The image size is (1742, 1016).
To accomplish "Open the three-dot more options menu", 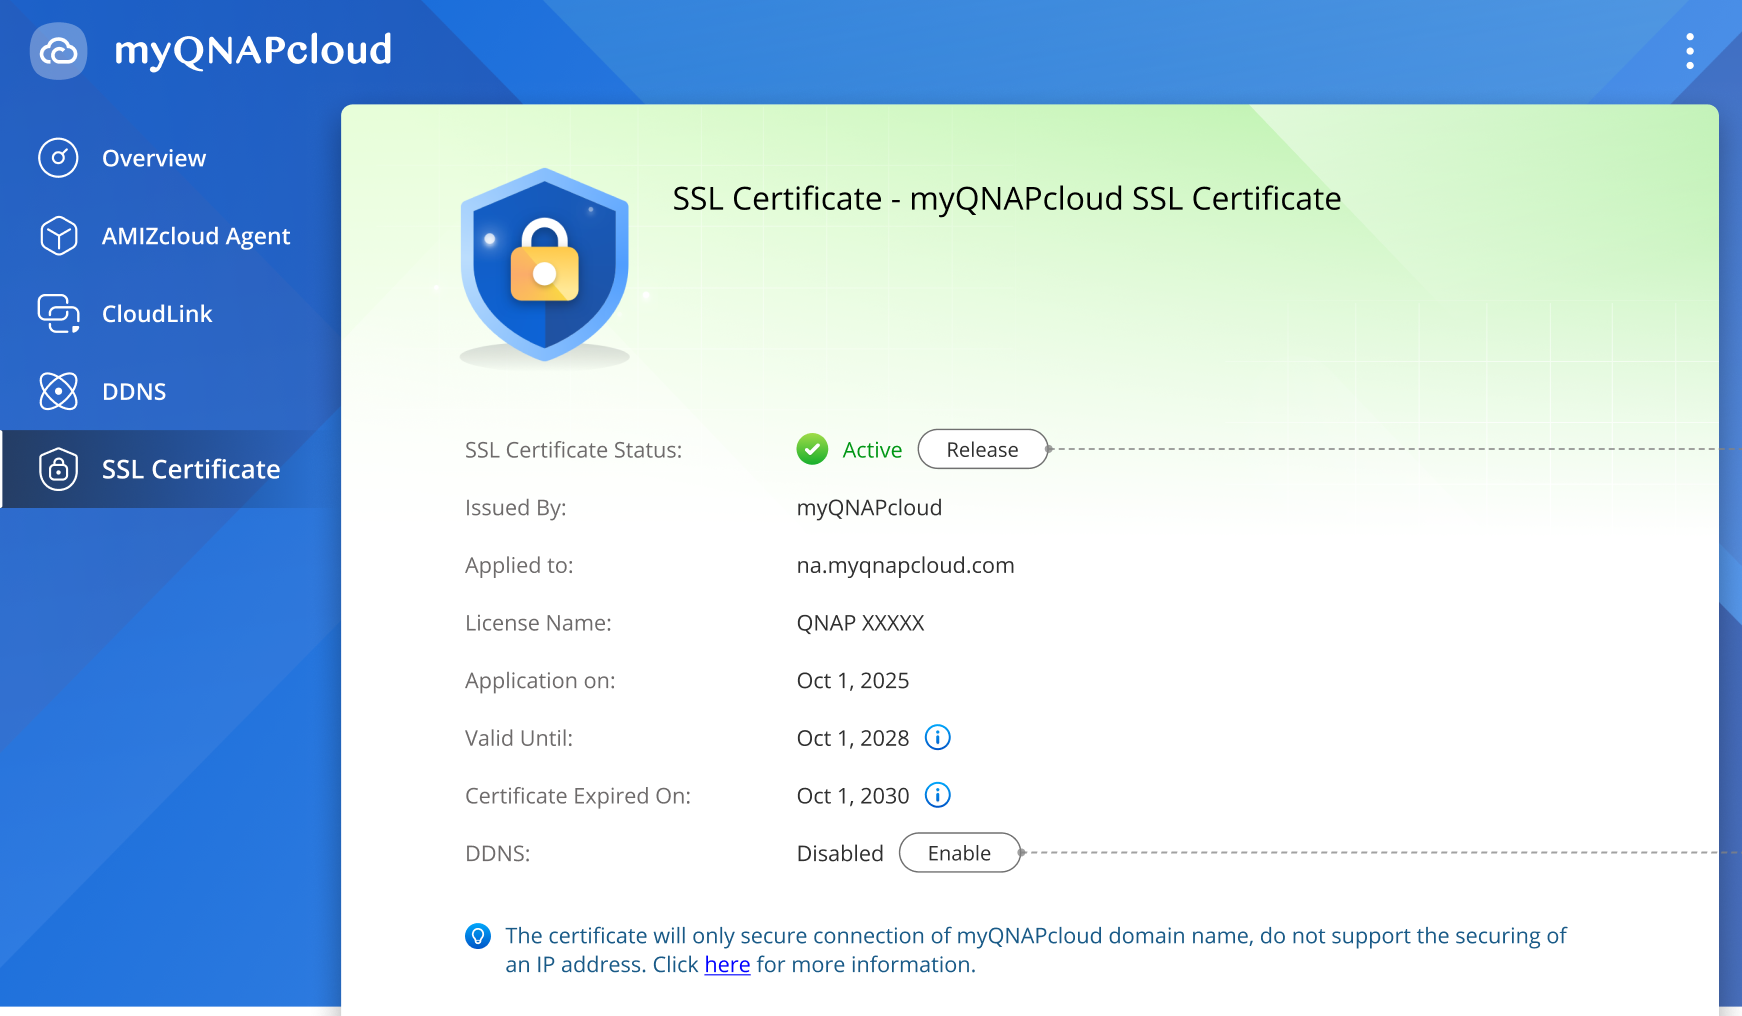I will (x=1689, y=51).
